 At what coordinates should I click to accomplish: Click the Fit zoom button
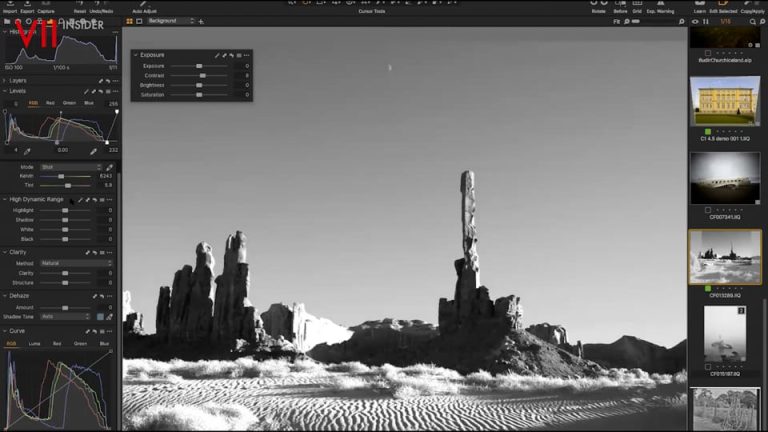pyautogui.click(x=616, y=22)
